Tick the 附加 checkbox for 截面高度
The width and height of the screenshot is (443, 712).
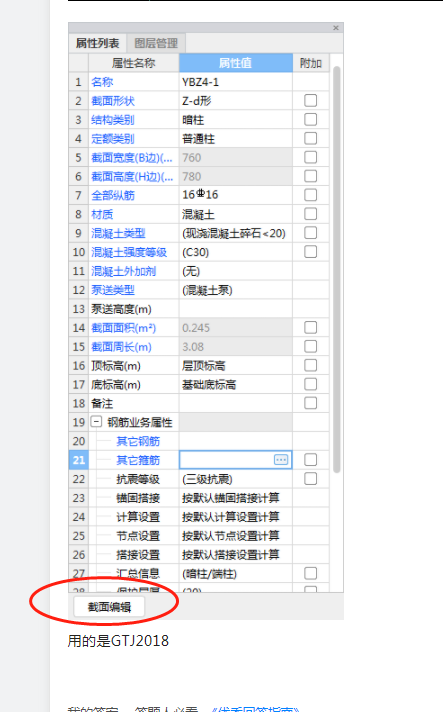(310, 176)
